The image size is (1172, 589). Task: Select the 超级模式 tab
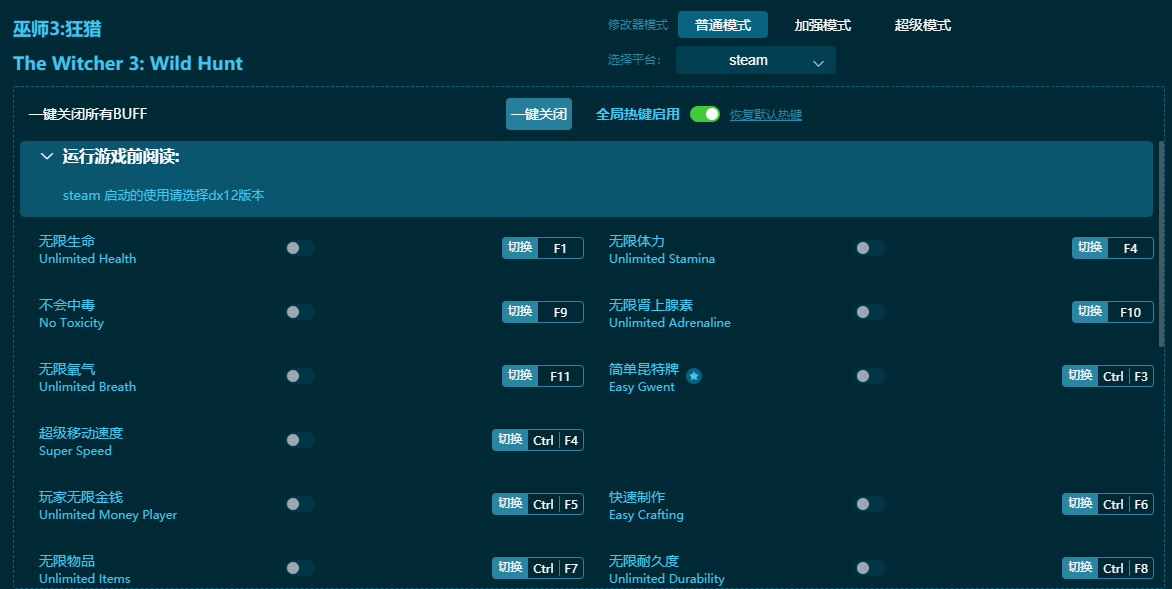coord(922,25)
